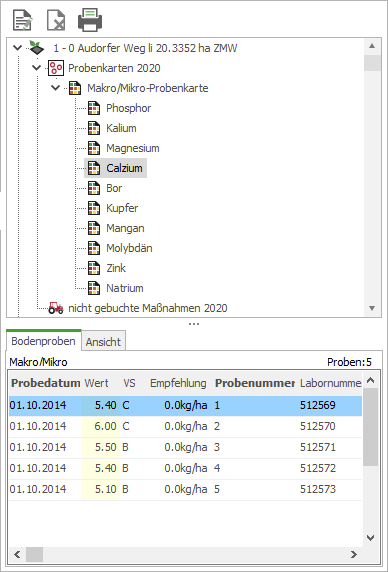Image resolution: width=388 pixels, height=572 pixels.
Task: Select row with Labornummer 512570
Action: tap(186, 426)
